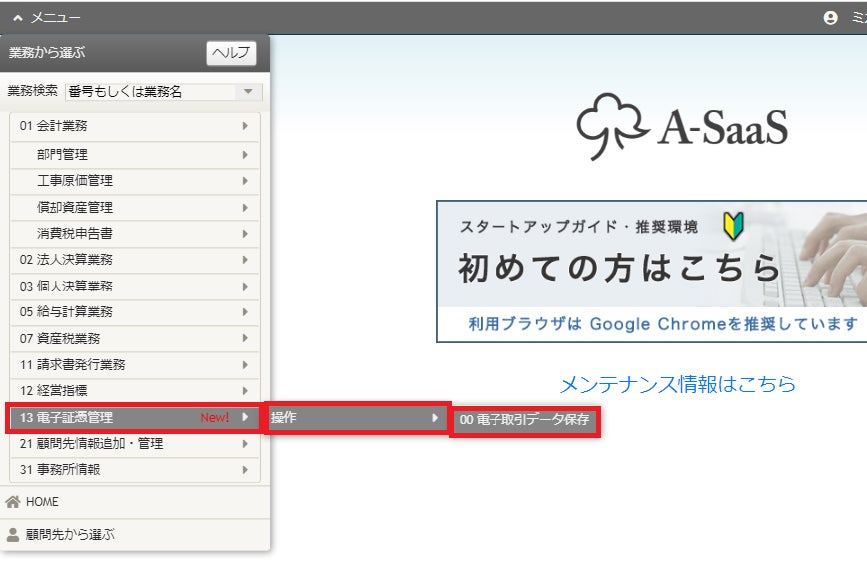Expand the 01 会計業務 arrow
The width and height of the screenshot is (867, 581).
245,126
